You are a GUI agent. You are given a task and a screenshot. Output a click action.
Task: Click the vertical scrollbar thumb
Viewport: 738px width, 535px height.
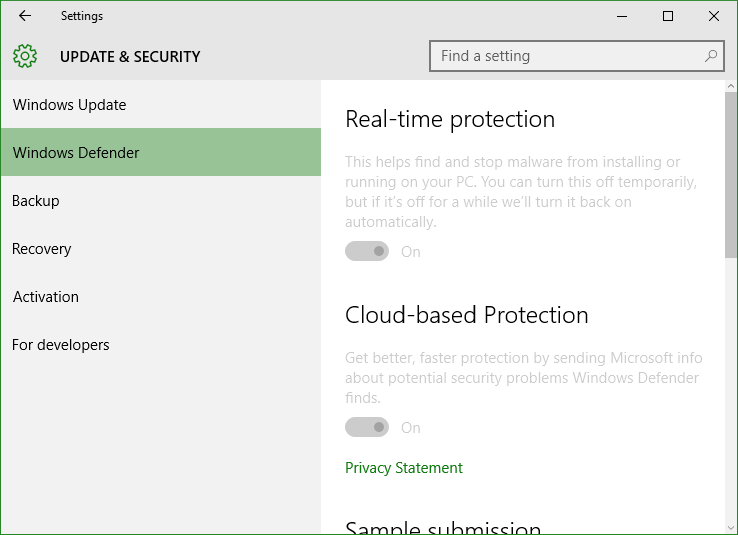coord(731,175)
